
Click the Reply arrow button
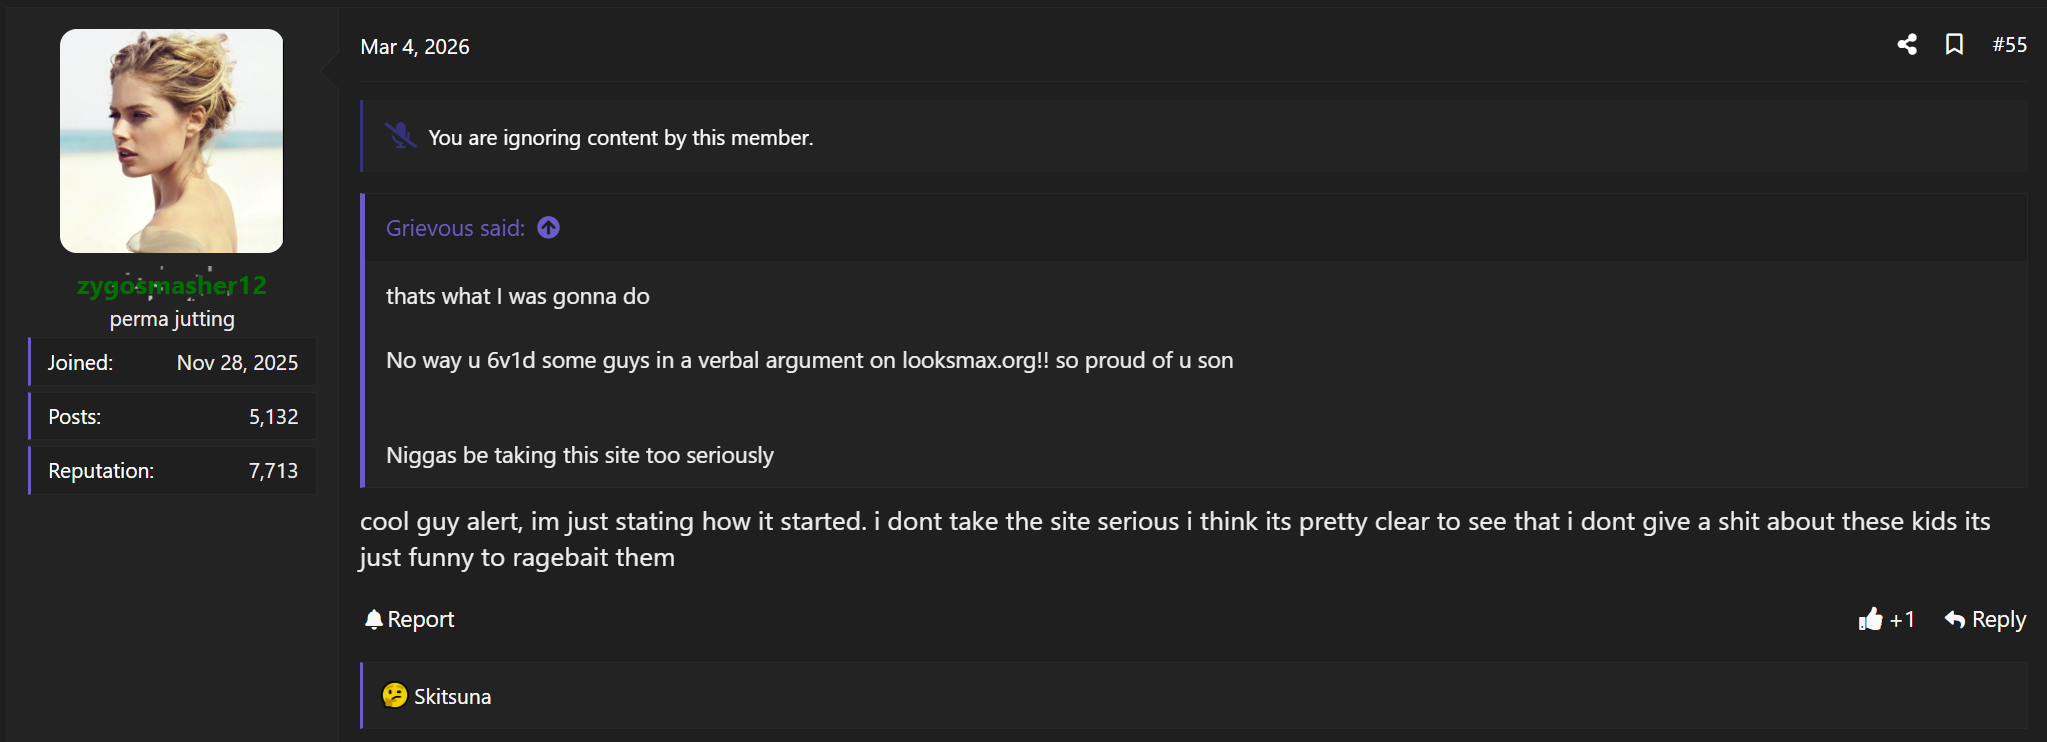(x=1985, y=619)
